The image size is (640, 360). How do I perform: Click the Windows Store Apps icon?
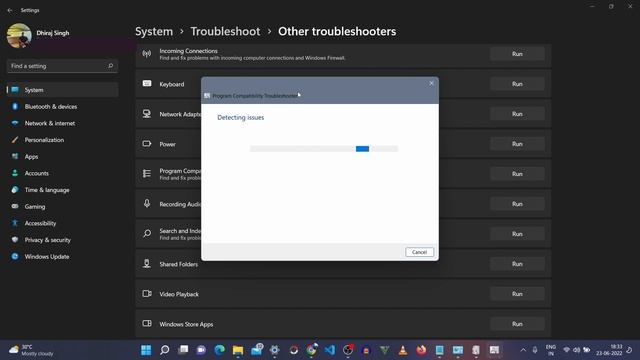147,323
